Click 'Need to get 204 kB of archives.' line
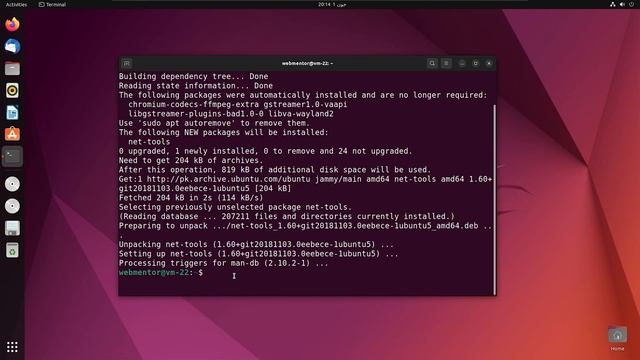Screen dimensions: 640x360 (x=191, y=160)
